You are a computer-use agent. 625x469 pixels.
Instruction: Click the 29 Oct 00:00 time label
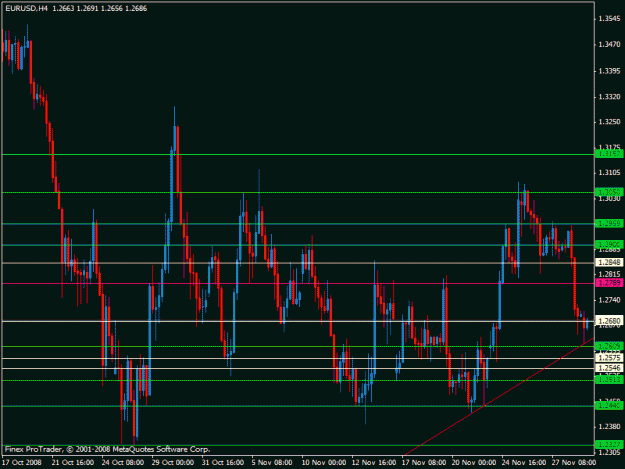pyautogui.click(x=173, y=463)
